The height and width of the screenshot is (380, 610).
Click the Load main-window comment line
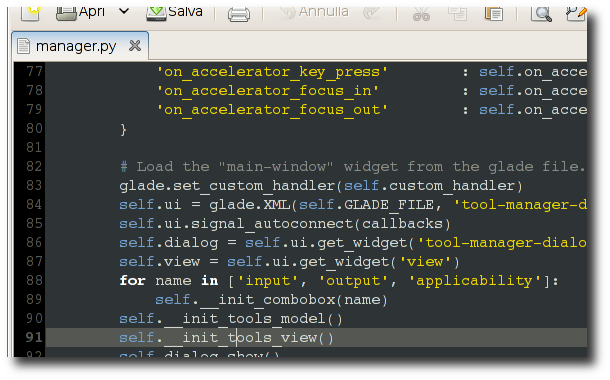[352, 167]
